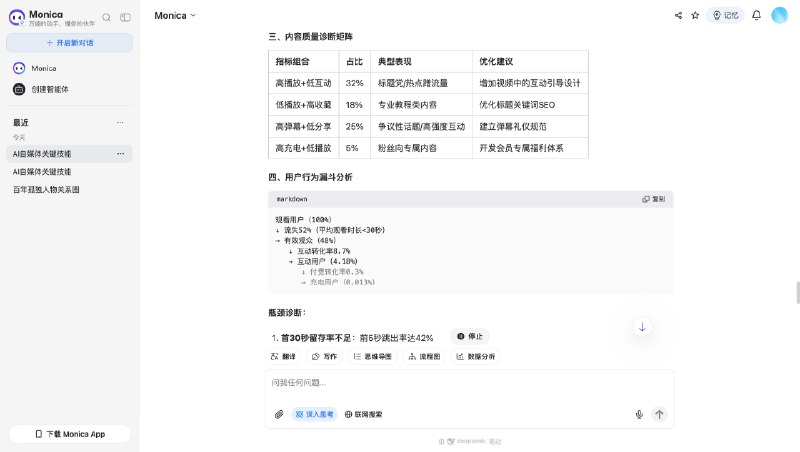Click the microphone voice input icon

pyautogui.click(x=639, y=414)
